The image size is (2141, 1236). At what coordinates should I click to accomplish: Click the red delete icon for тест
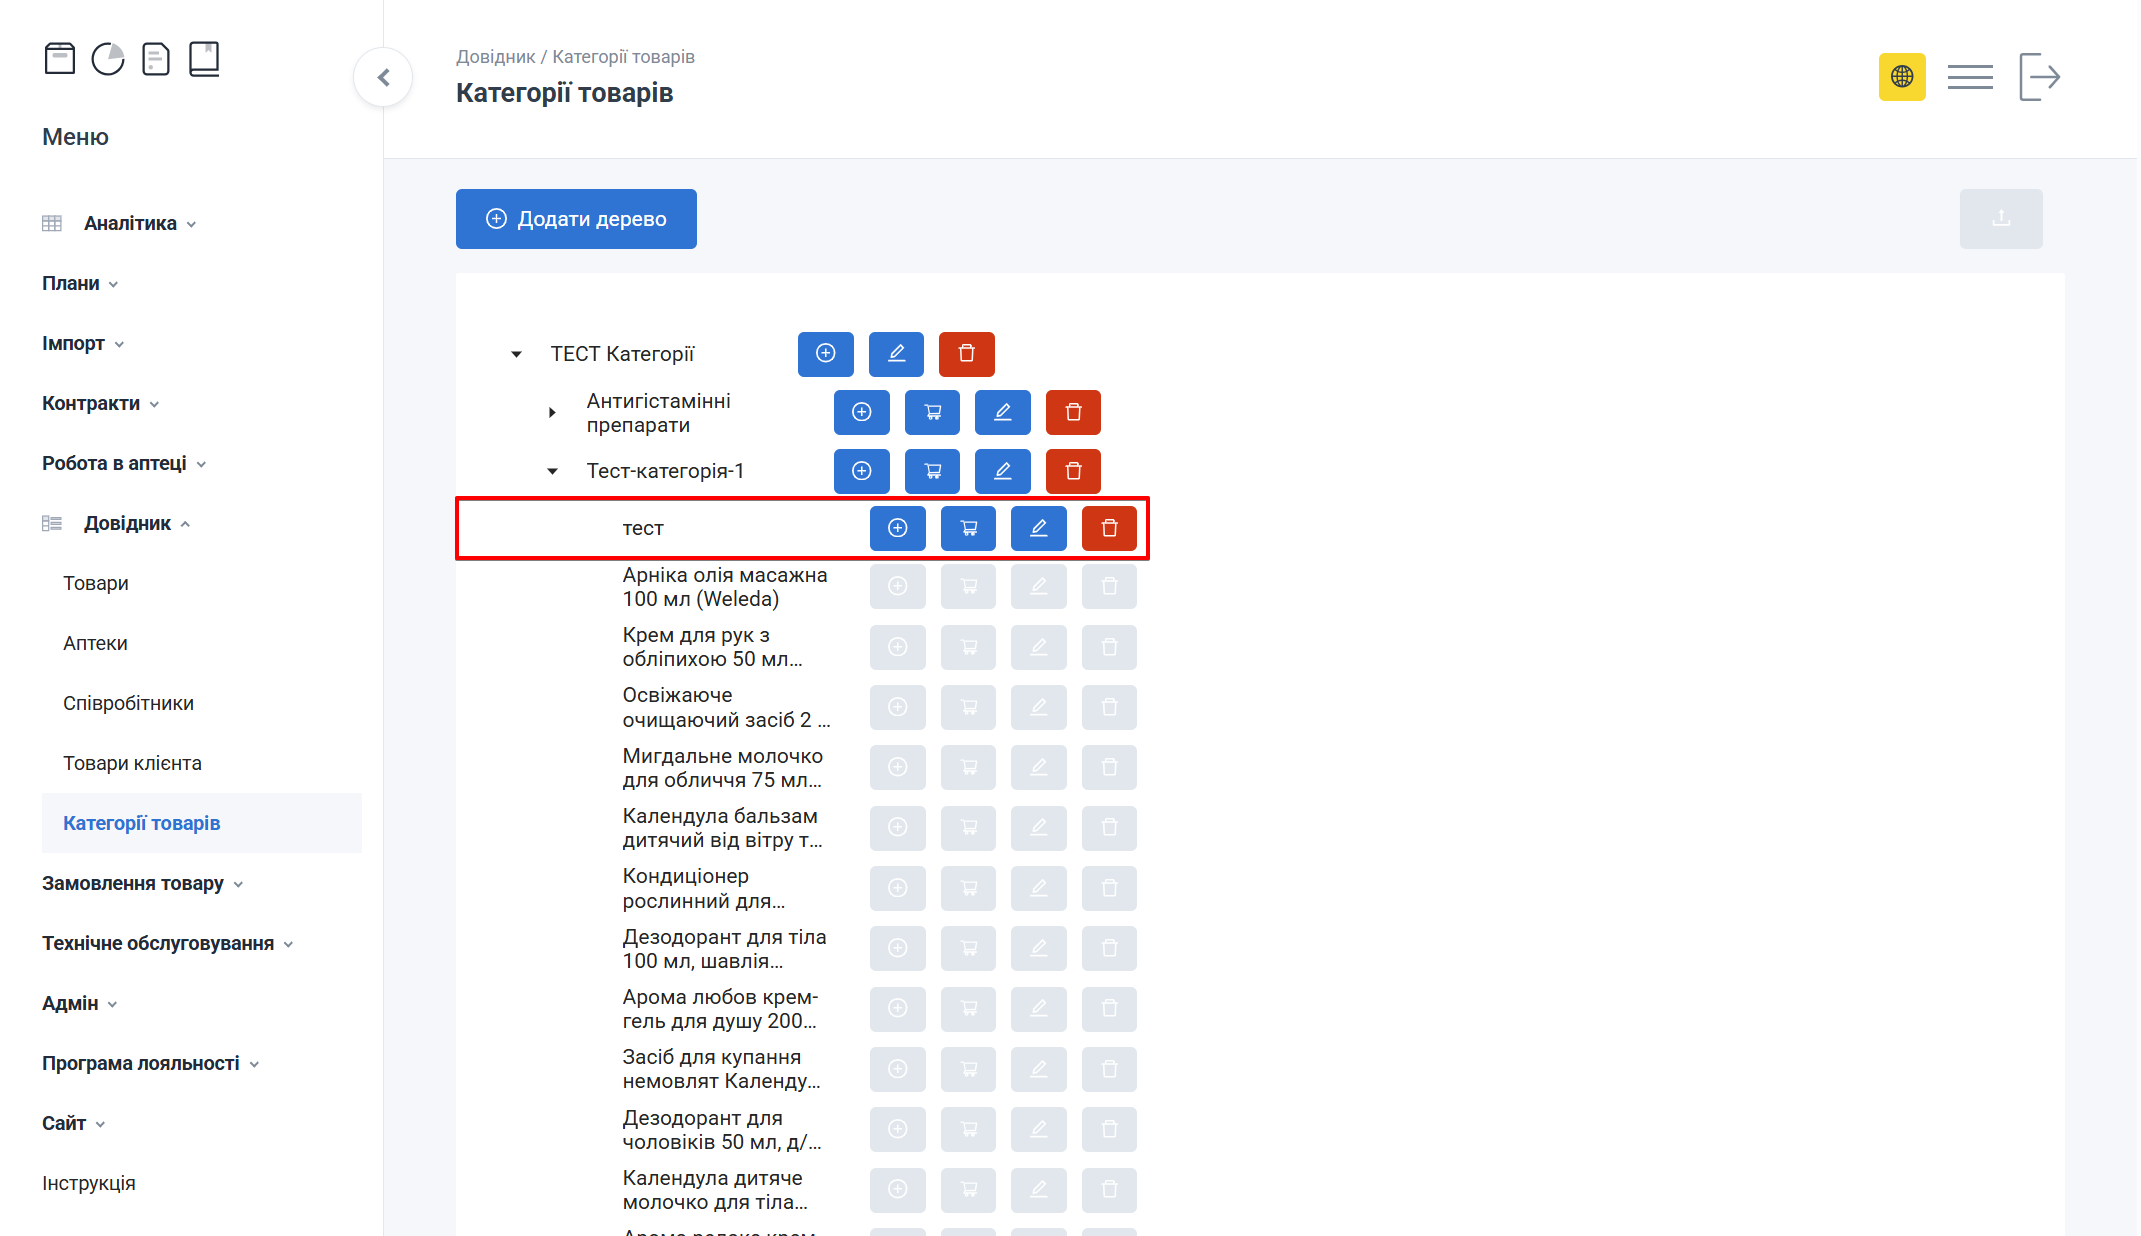click(1109, 528)
